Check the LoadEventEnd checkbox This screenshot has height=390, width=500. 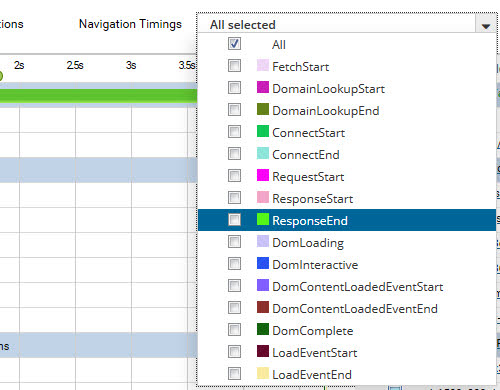(234, 374)
